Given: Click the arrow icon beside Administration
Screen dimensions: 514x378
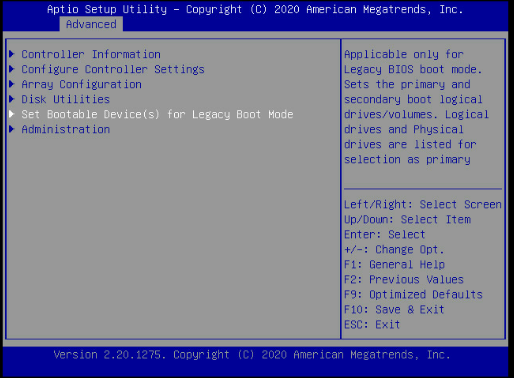Looking at the screenshot, I should click(12, 129).
